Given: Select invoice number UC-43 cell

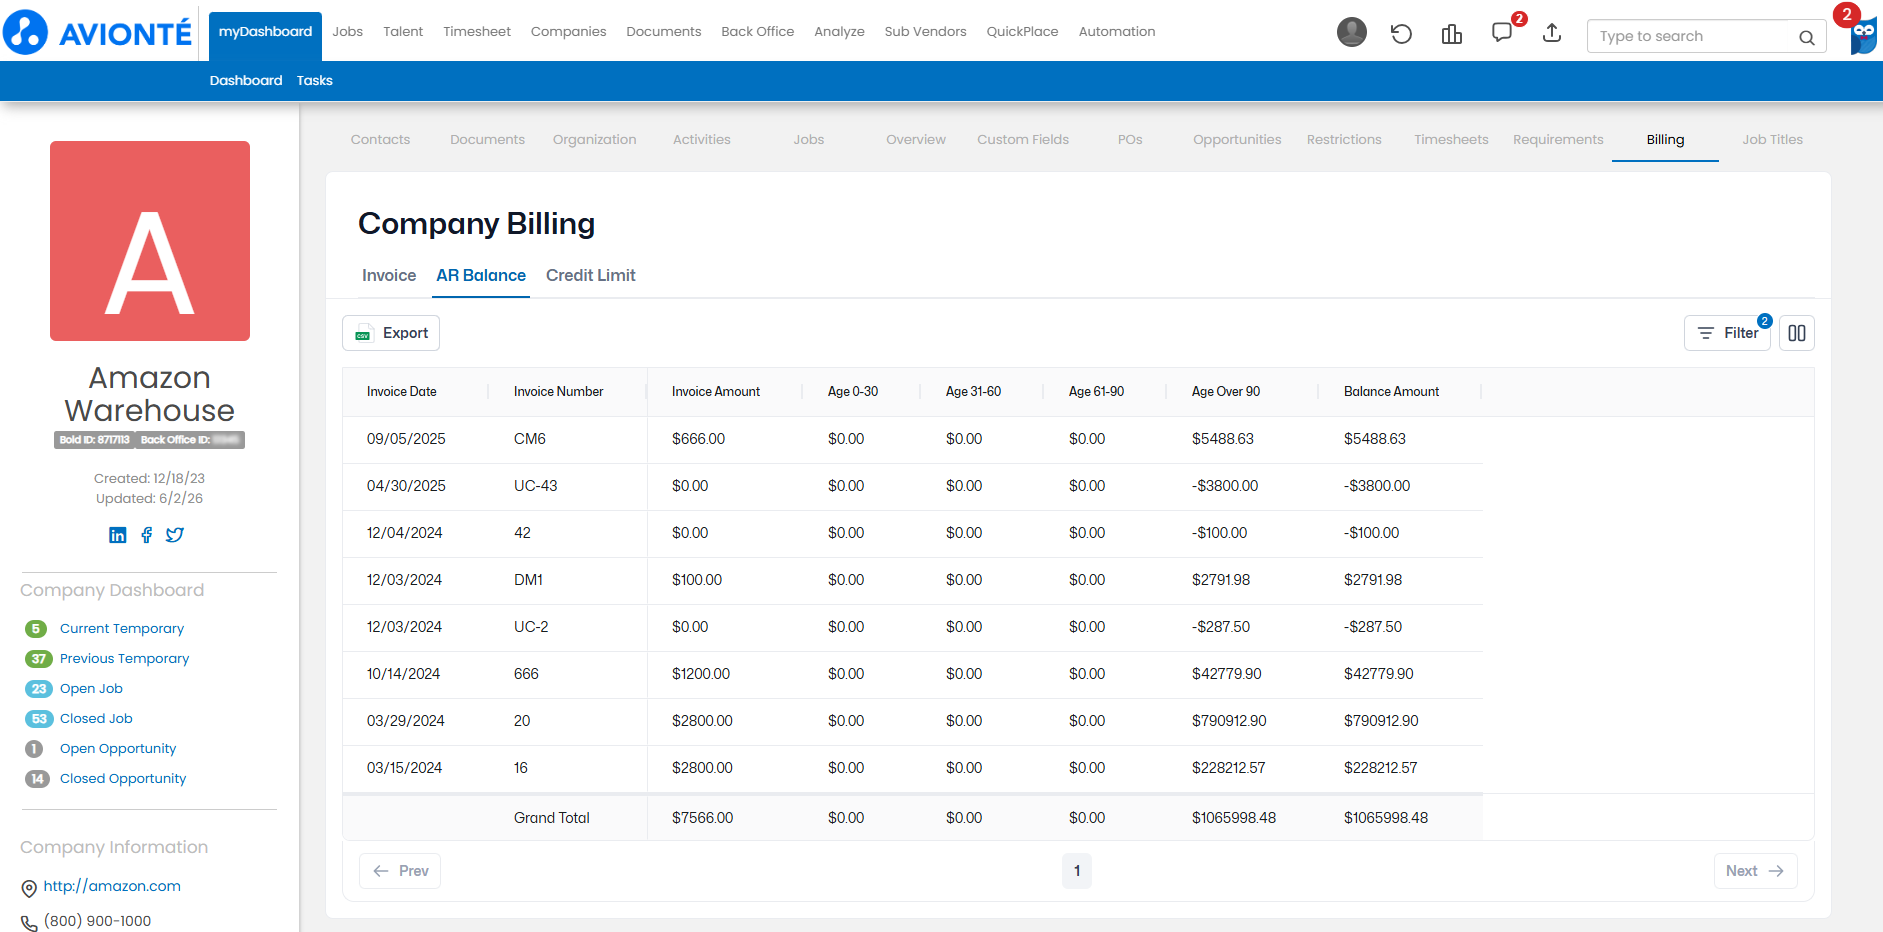Looking at the screenshot, I should 536,486.
